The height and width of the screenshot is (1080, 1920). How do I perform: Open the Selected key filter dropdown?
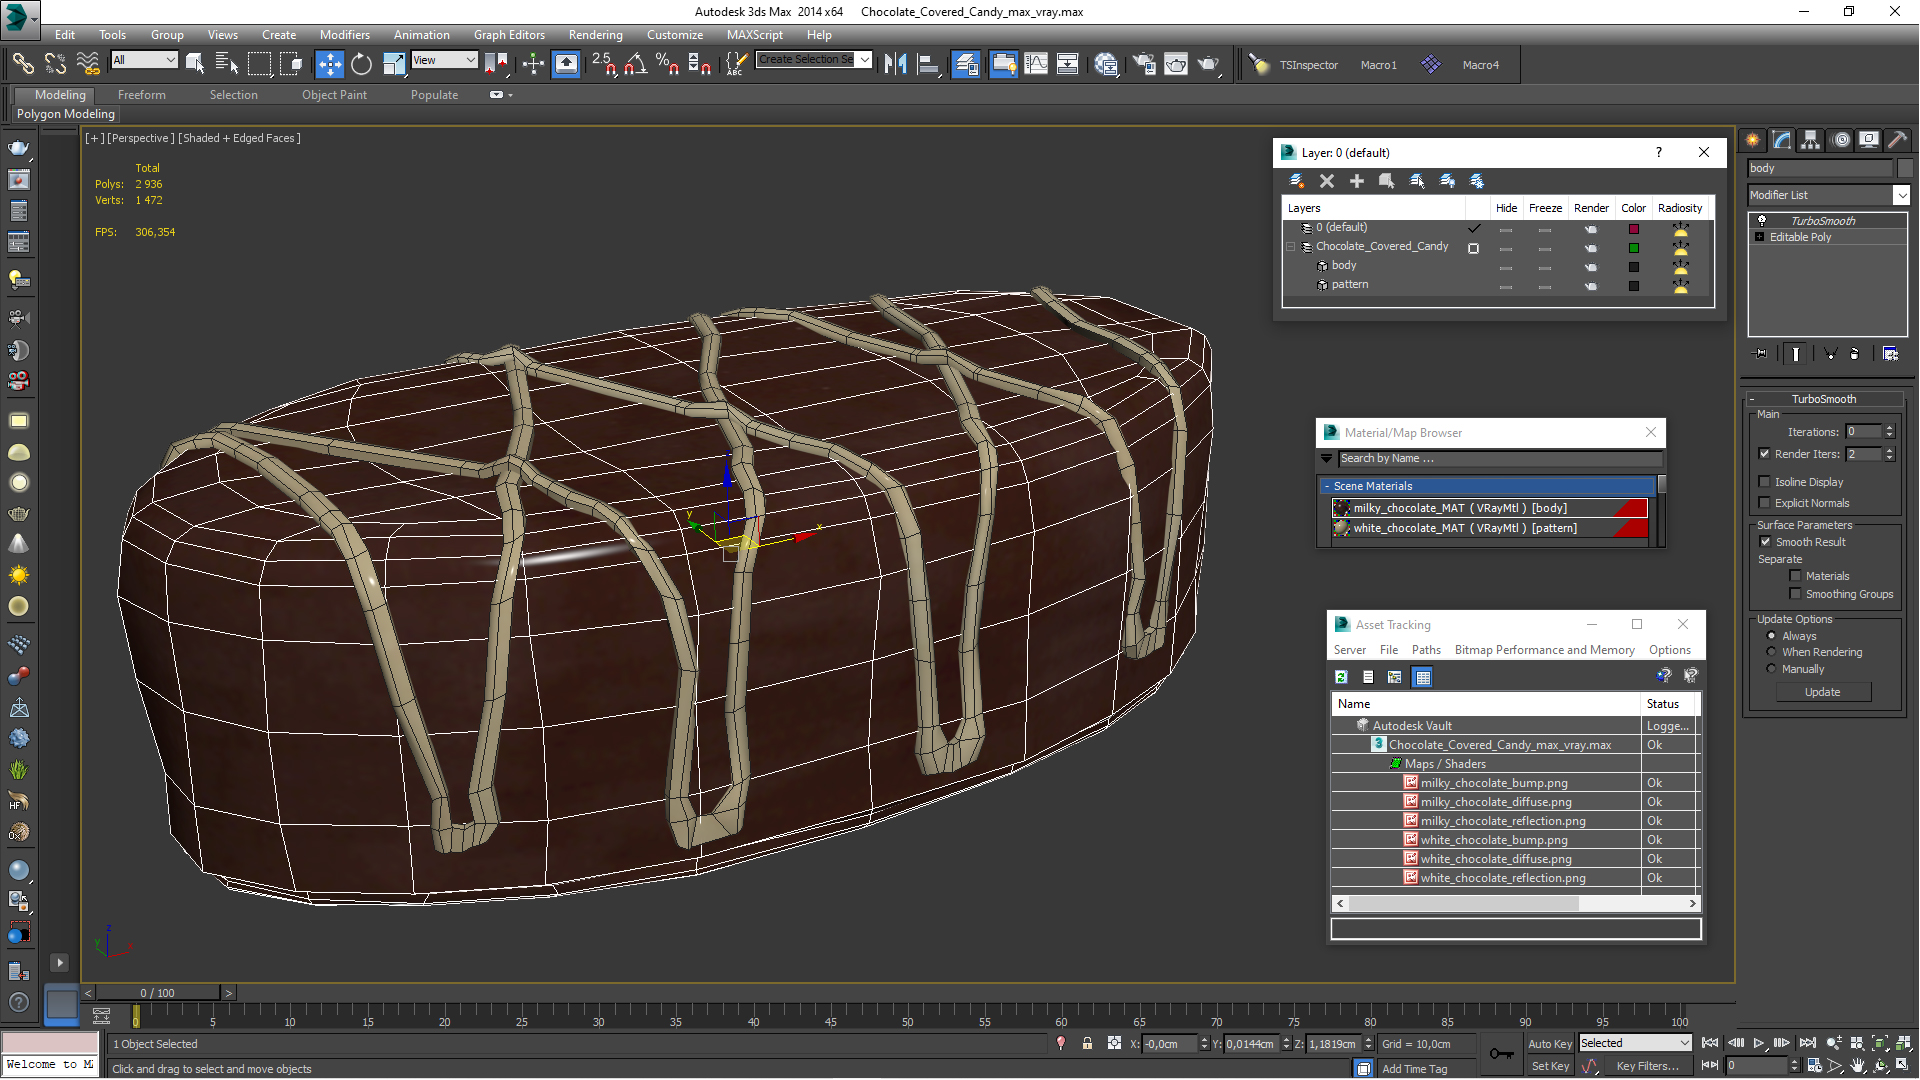point(1635,1043)
